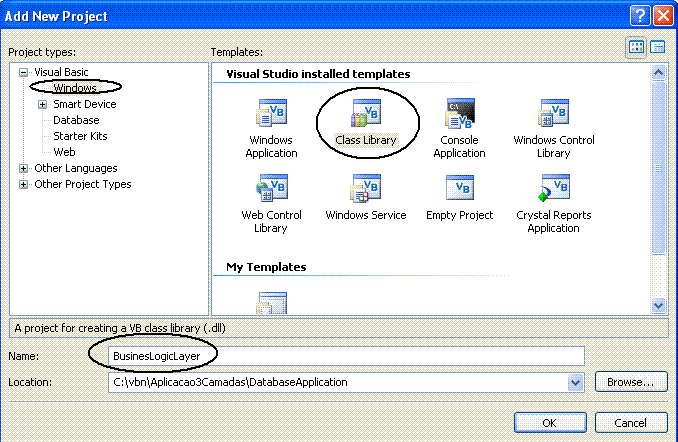Open the Location path dropdown
678x442 pixels.
click(x=575, y=382)
